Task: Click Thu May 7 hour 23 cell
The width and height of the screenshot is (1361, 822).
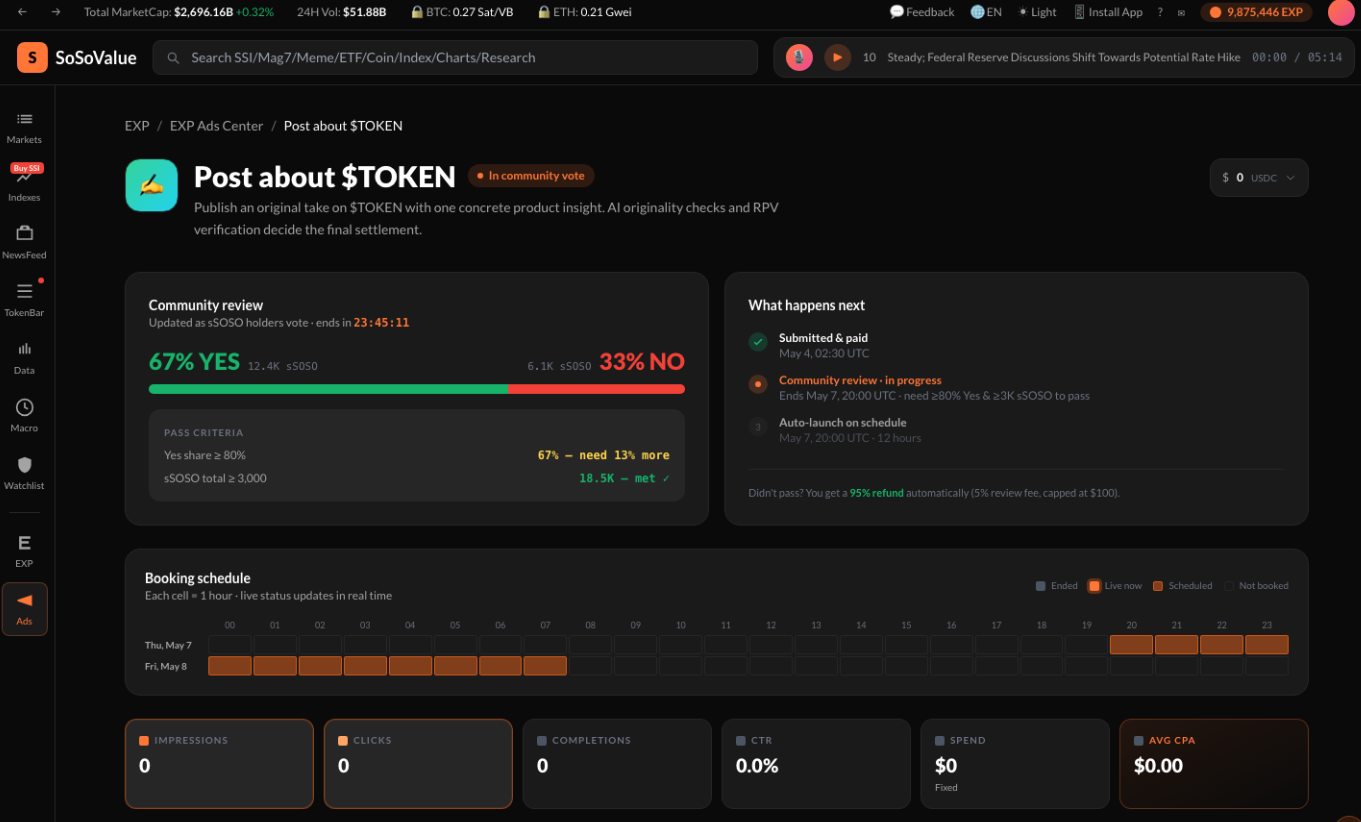Action: click(1267, 645)
